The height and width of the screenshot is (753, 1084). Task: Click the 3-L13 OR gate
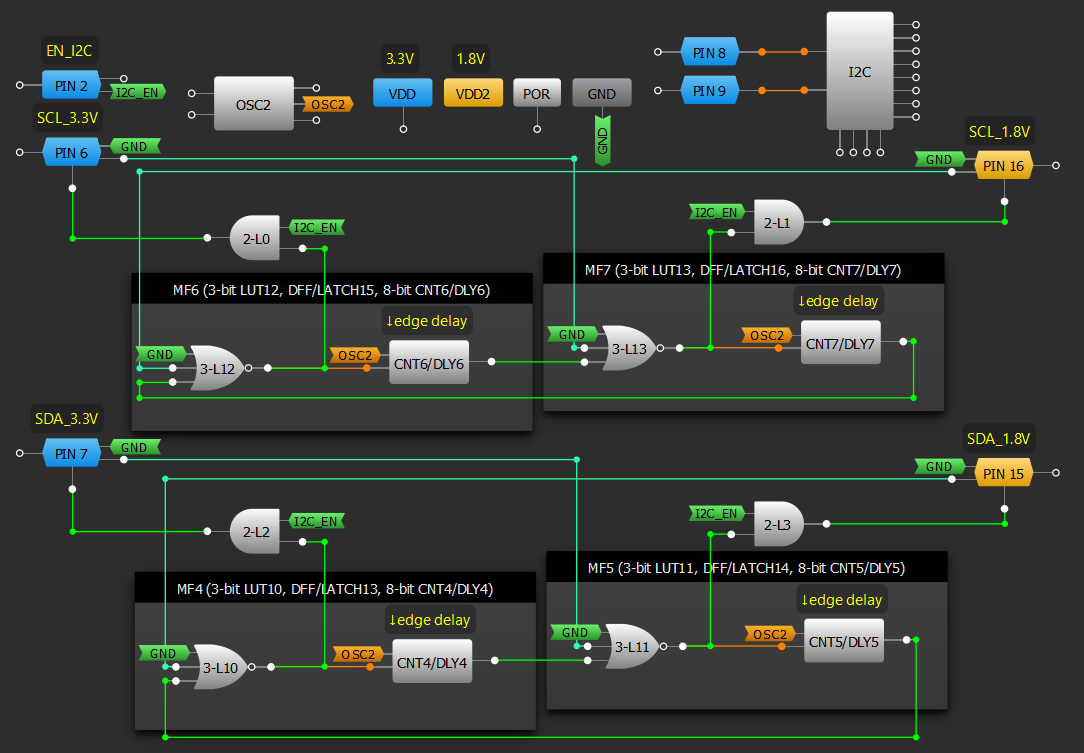pos(628,348)
